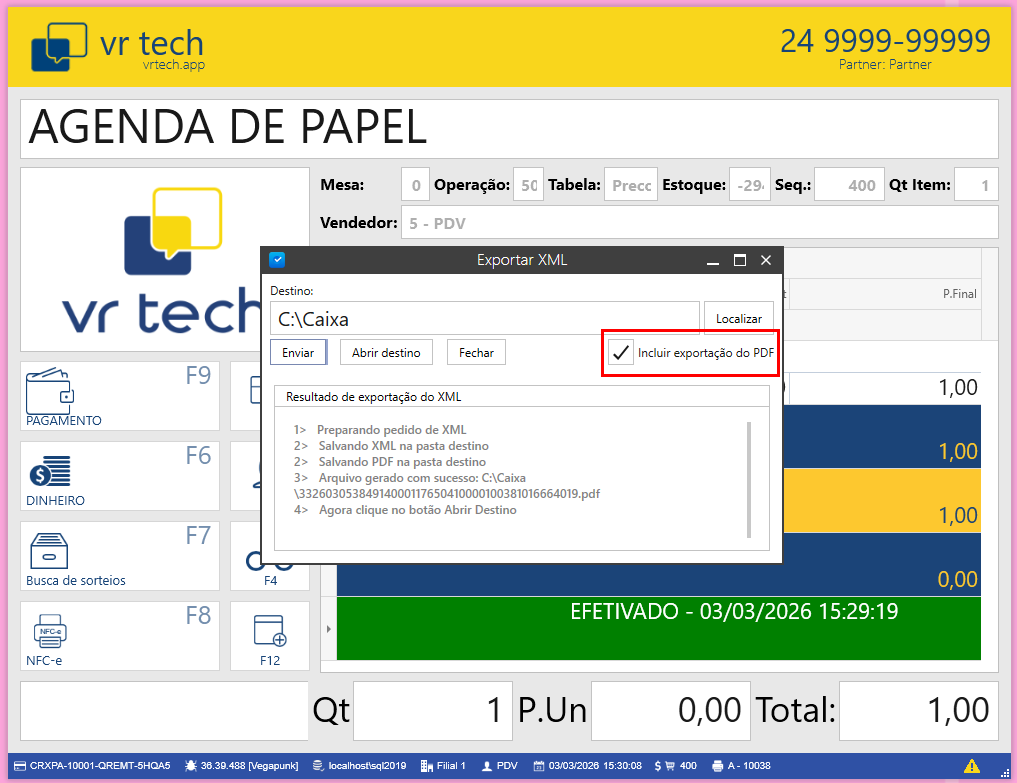Screen dimensions: 1017x783
Task: Click the DINHEIRO cash payment icon (F6)
Action: [x=50, y=473]
